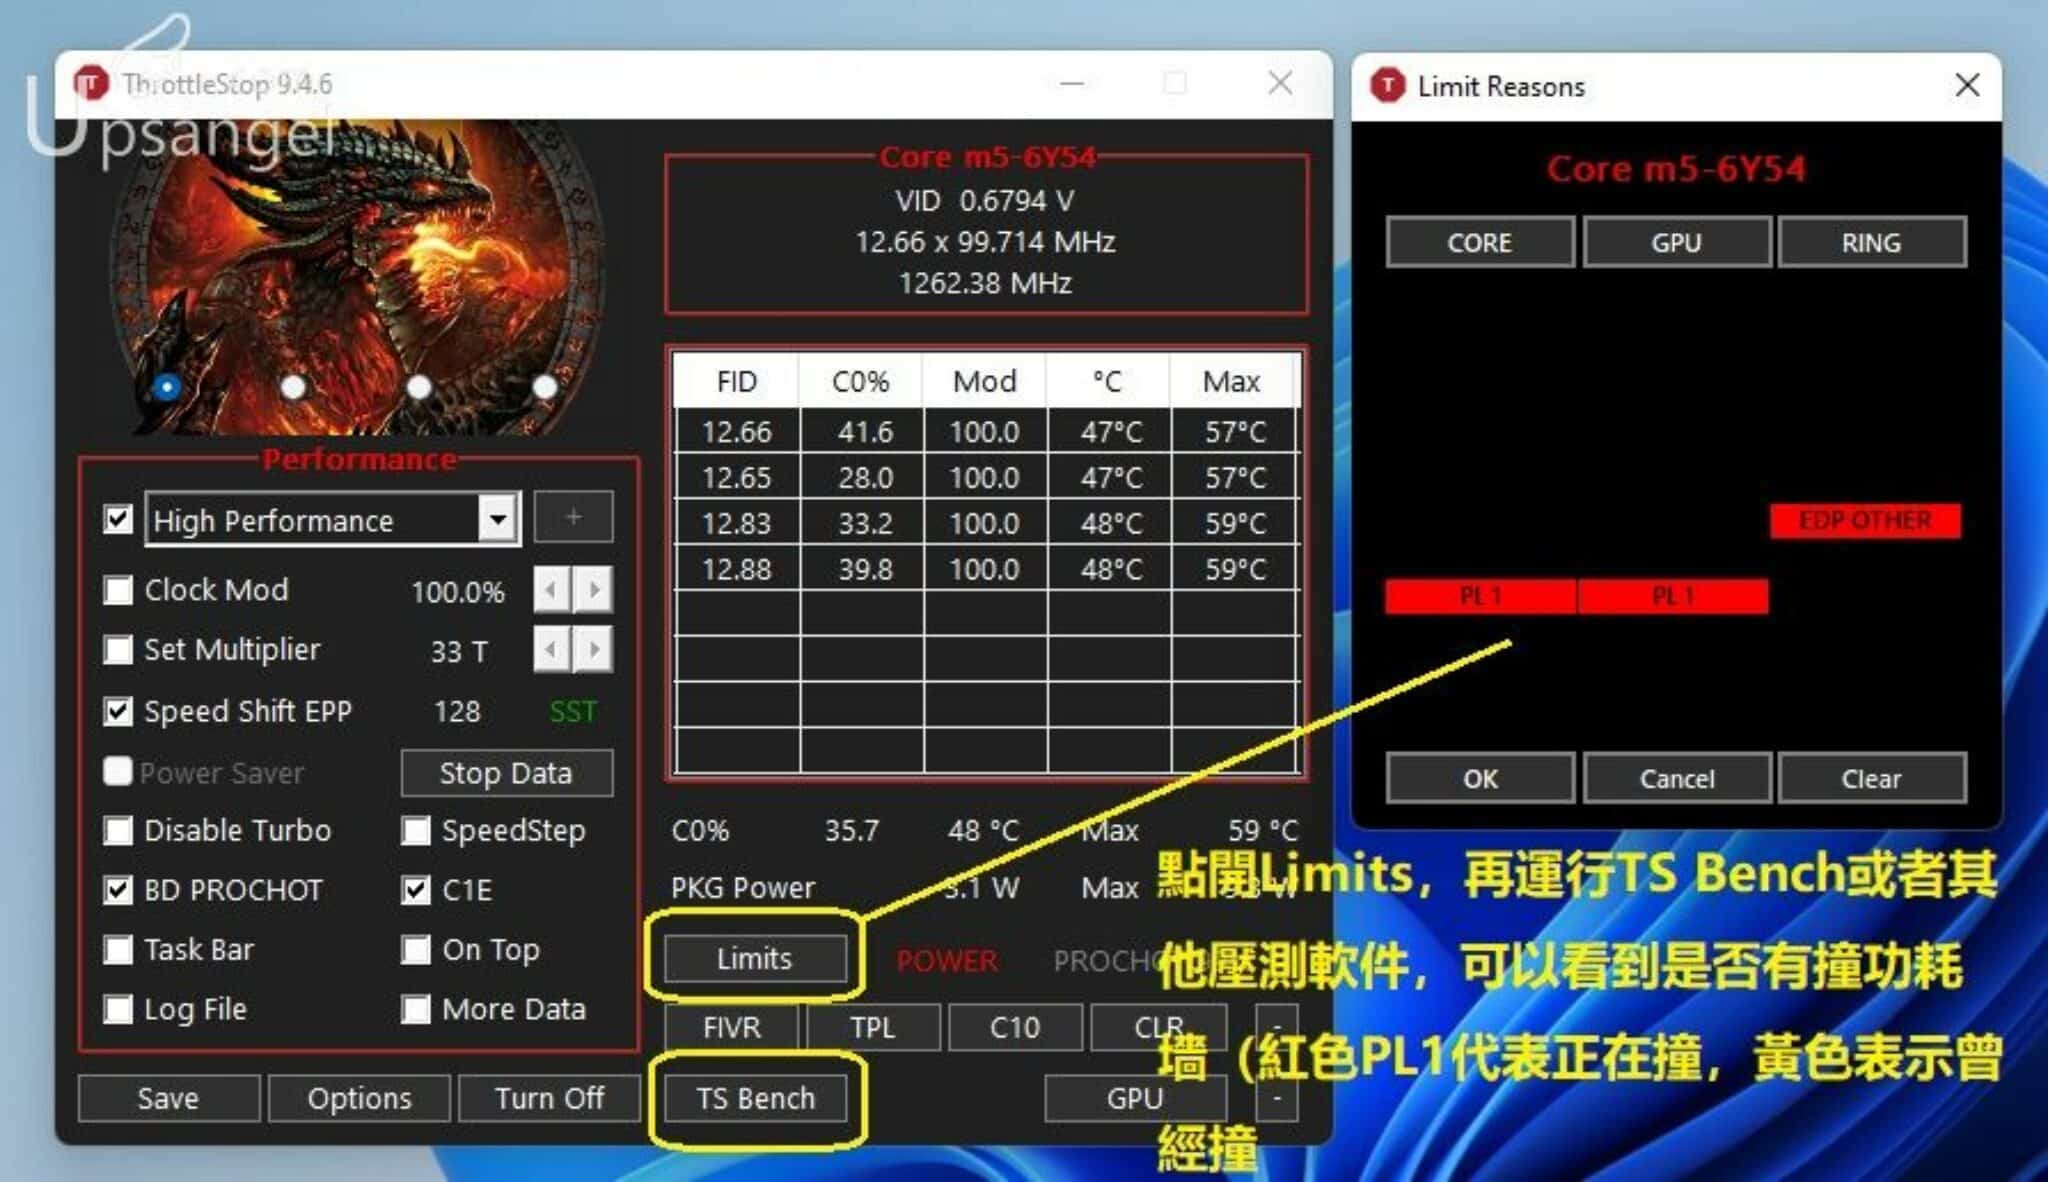2048x1182 pixels.
Task: Stop data monitoring with Stop Data
Action: click(506, 772)
